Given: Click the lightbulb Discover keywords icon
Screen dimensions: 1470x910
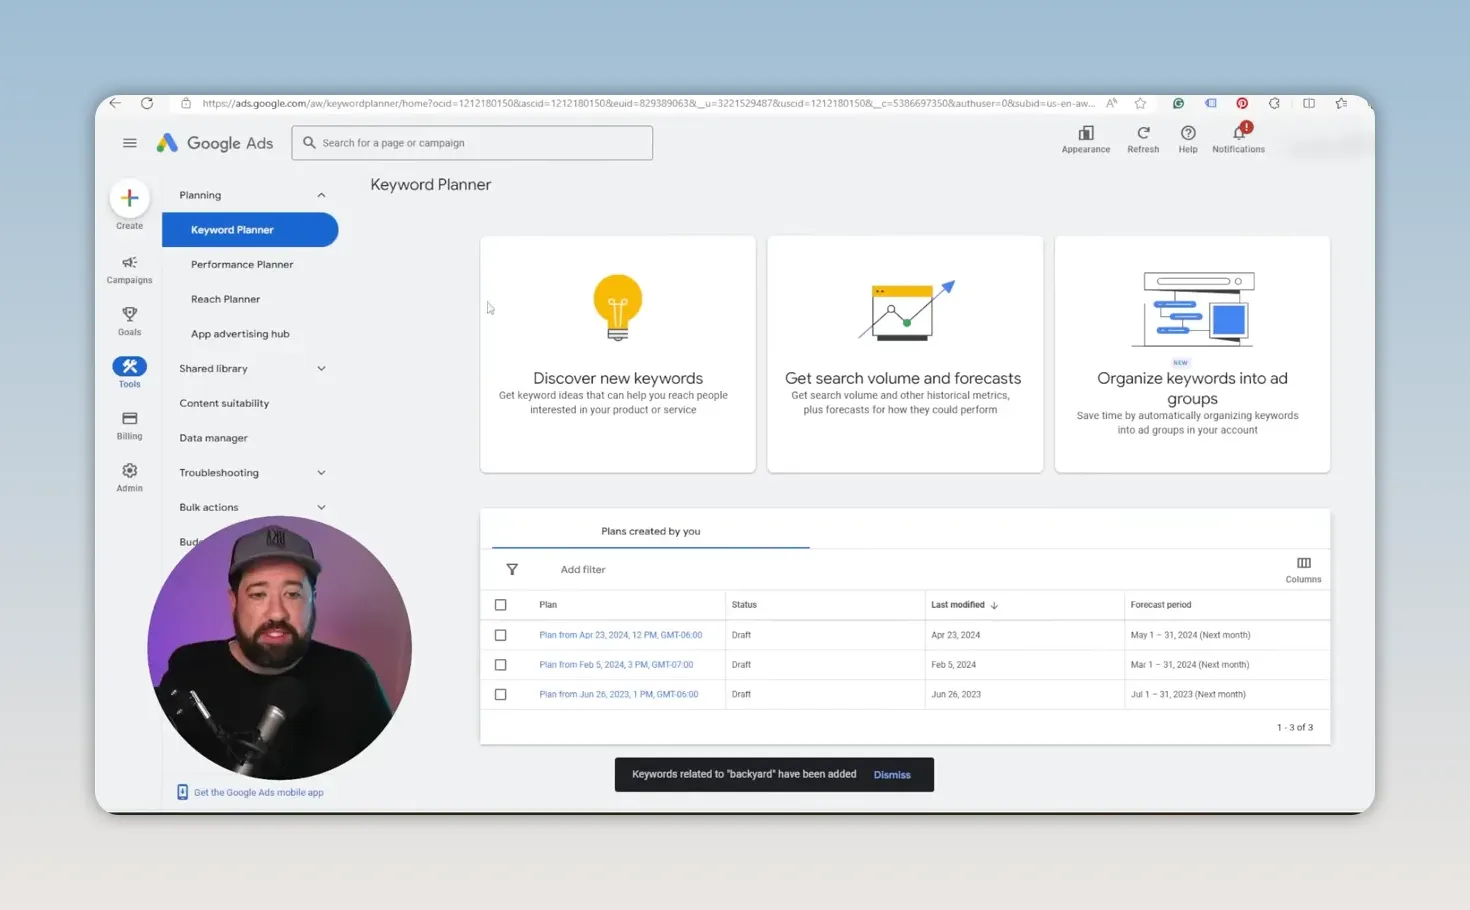Looking at the screenshot, I should [618, 308].
